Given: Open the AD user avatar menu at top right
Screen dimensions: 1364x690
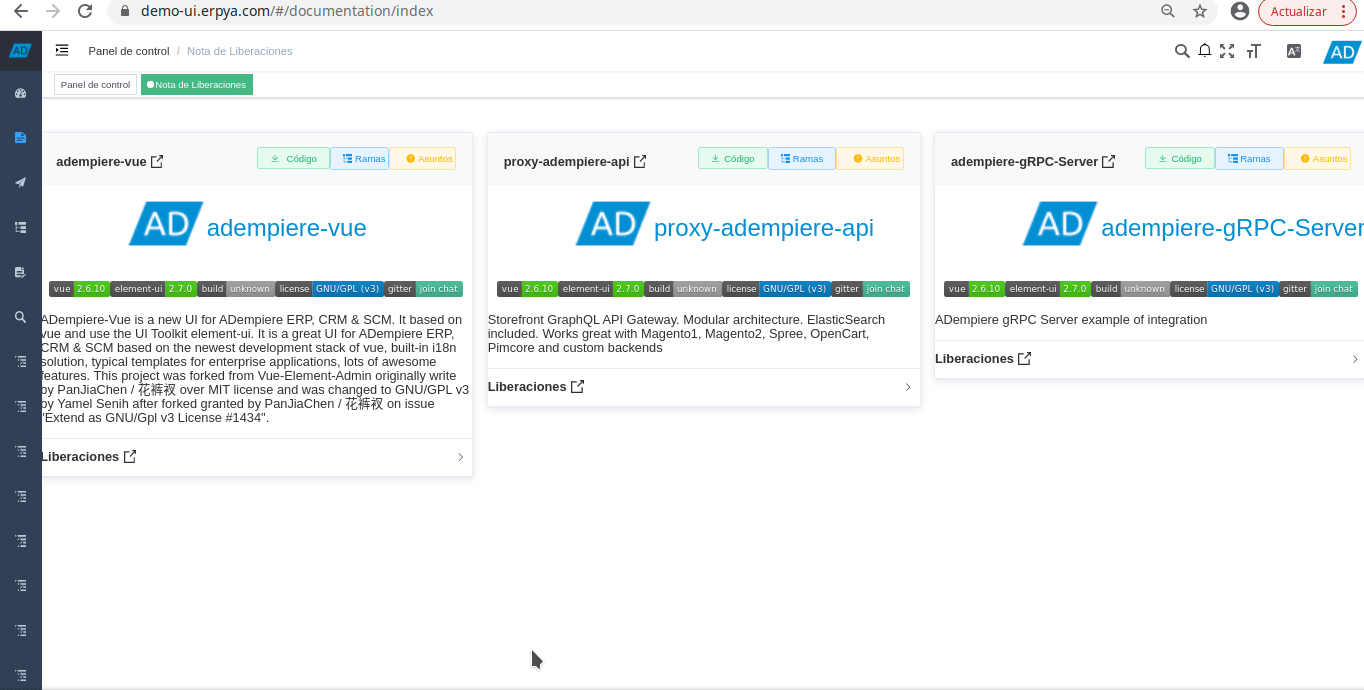Looking at the screenshot, I should point(1342,52).
